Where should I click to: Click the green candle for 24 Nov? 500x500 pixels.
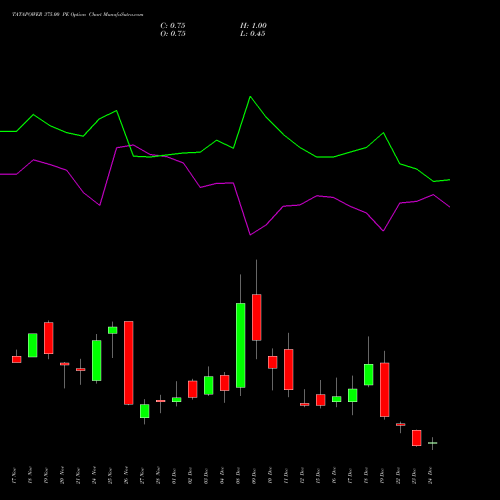coord(97,360)
